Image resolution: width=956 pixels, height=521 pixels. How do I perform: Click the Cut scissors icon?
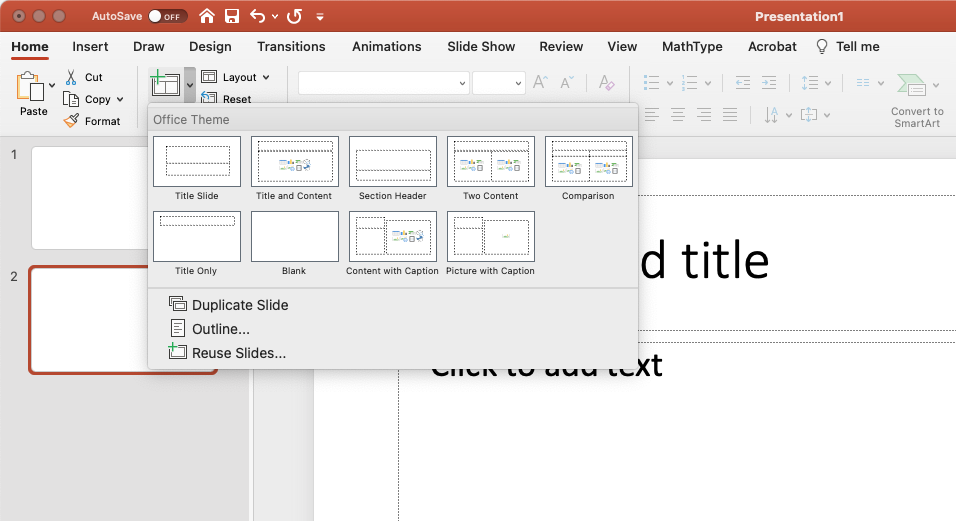tap(71, 77)
